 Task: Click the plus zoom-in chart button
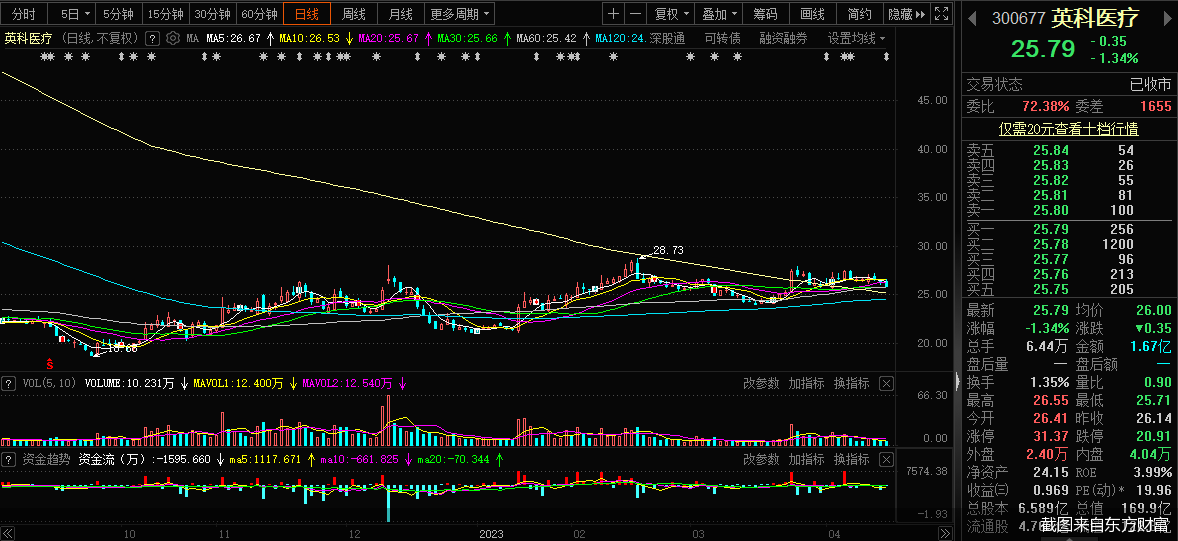(x=613, y=14)
